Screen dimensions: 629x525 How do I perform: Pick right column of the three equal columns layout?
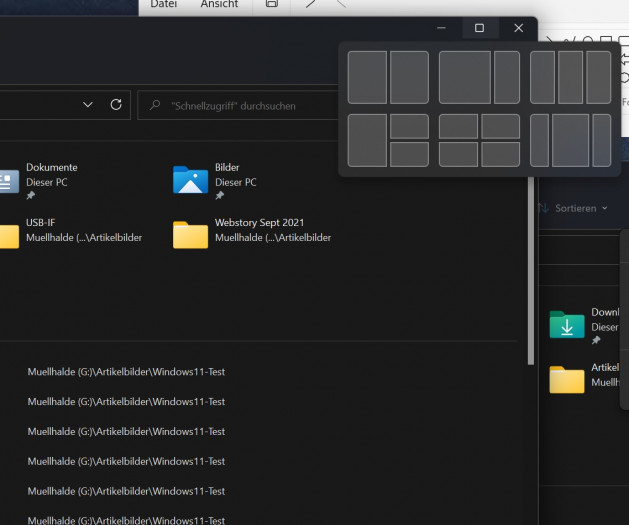[599, 77]
